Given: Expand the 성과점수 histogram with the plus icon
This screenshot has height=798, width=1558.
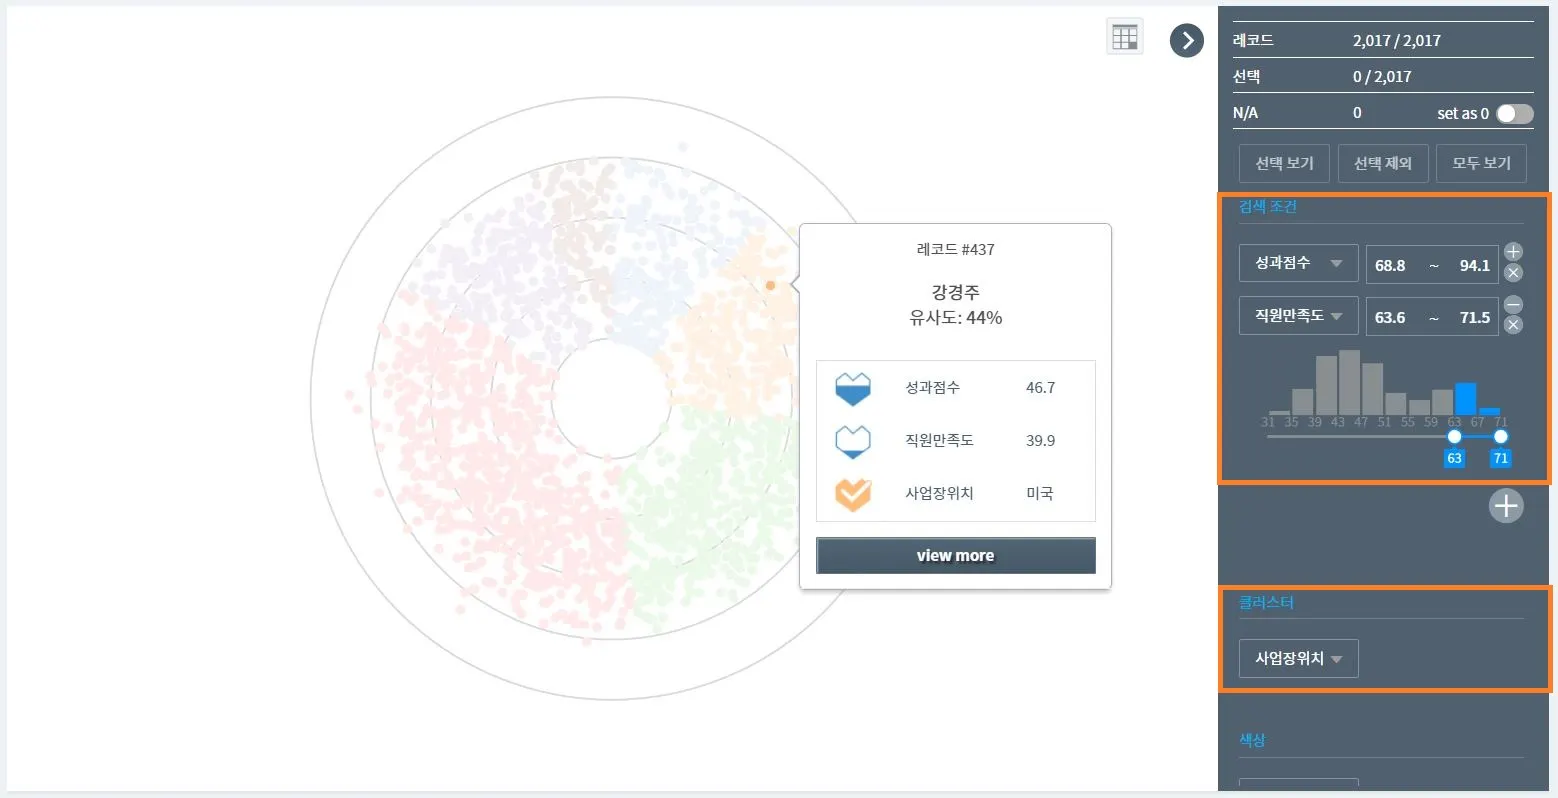Looking at the screenshot, I should point(1513,252).
